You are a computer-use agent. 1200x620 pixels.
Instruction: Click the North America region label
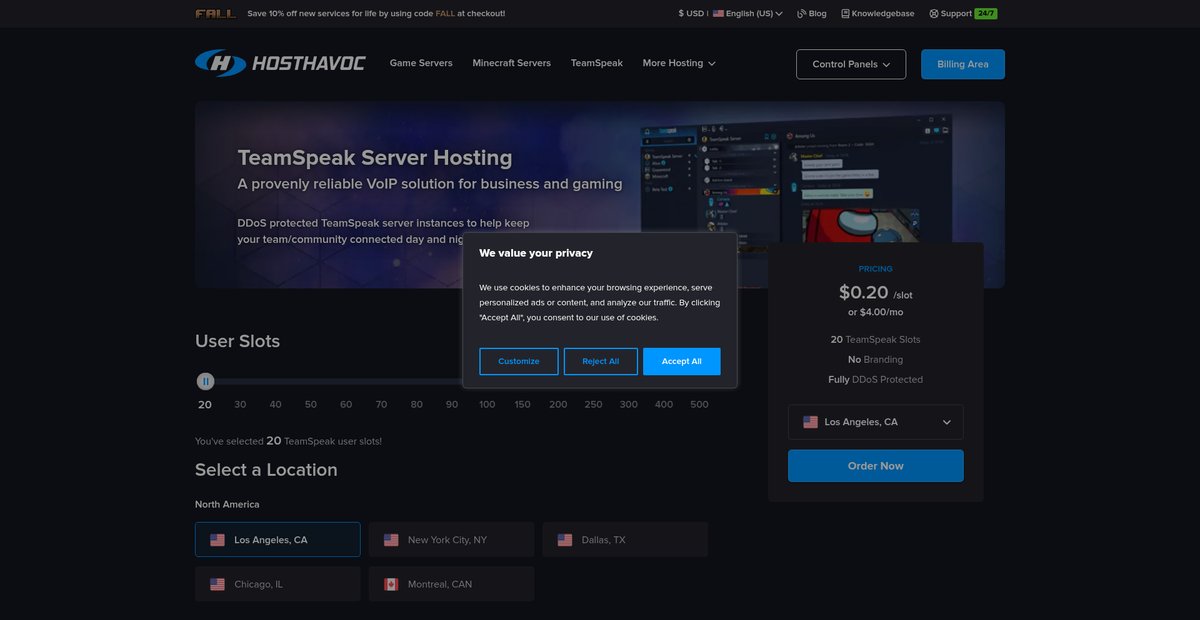click(227, 504)
